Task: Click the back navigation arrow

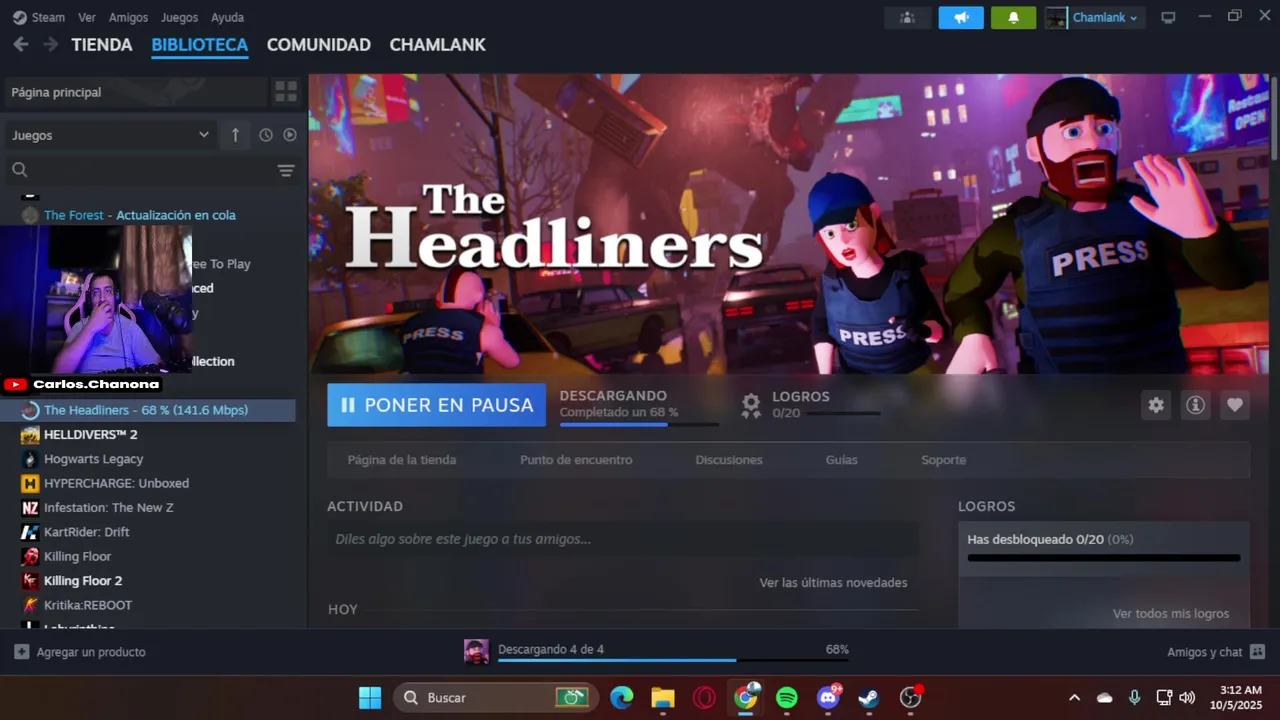Action: click(x=20, y=45)
